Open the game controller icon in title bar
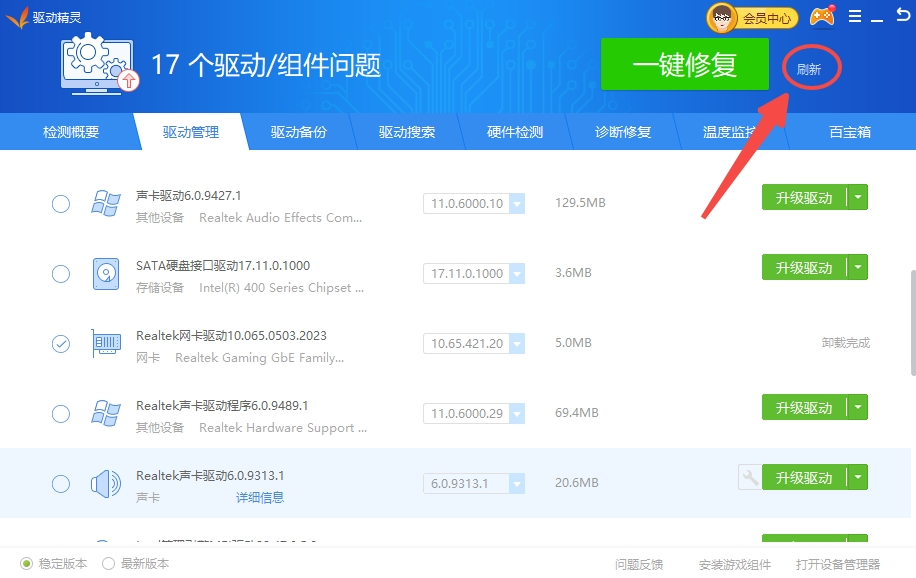 click(x=822, y=17)
